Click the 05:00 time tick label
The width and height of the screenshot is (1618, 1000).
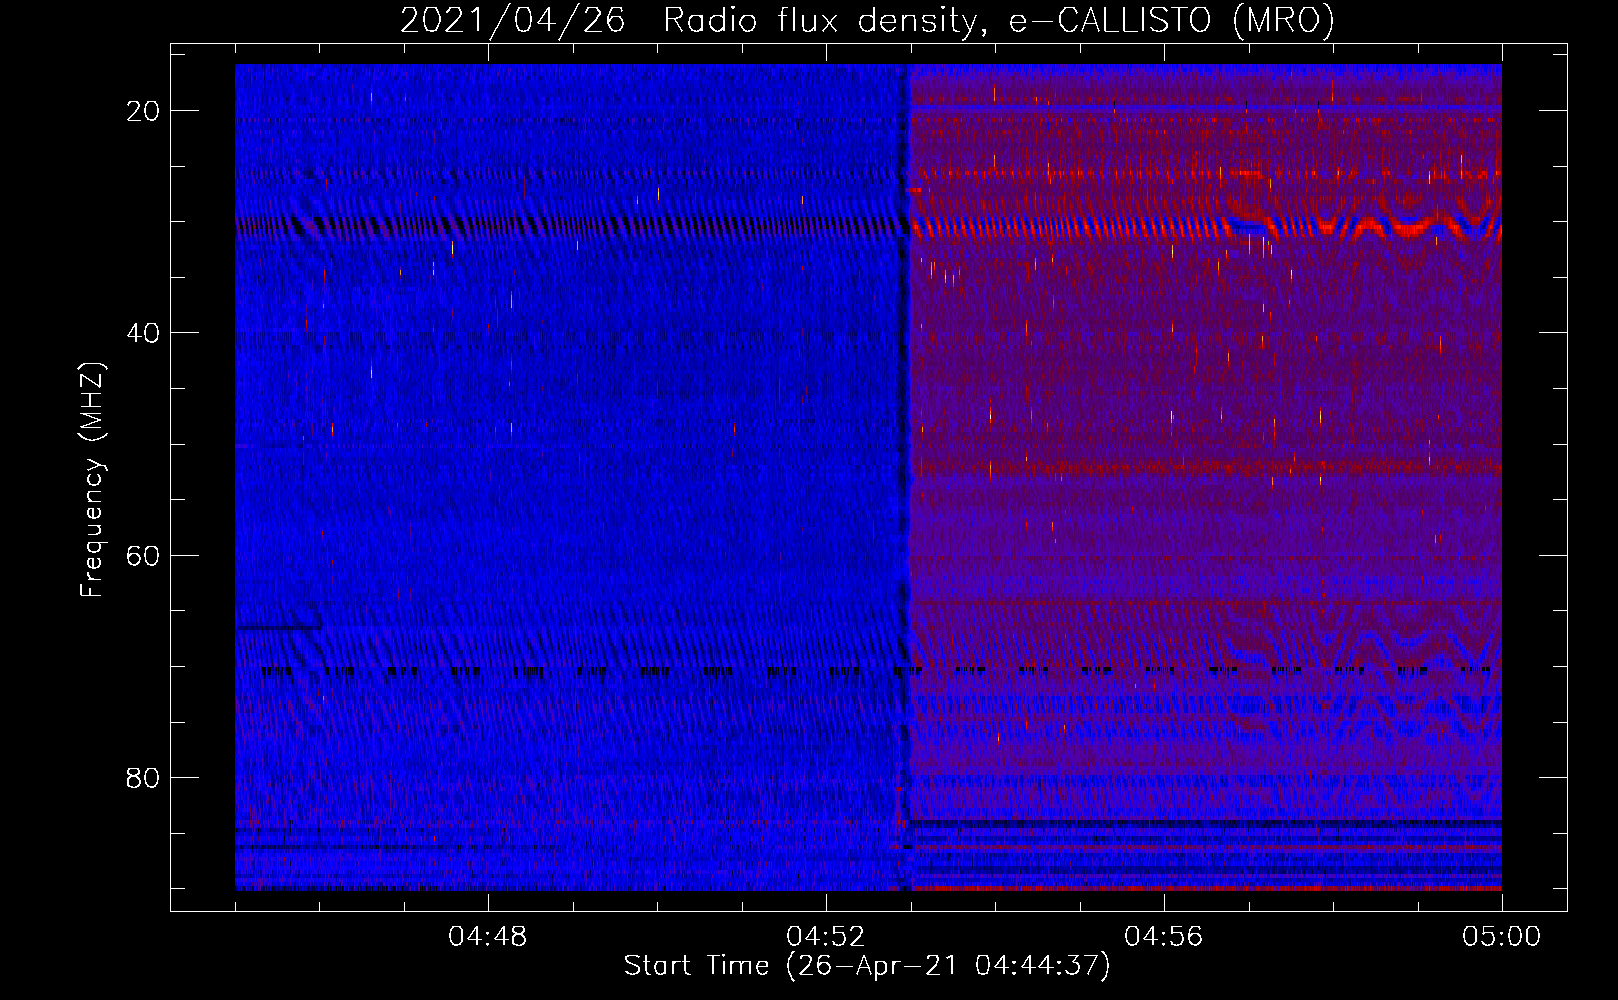point(1501,937)
